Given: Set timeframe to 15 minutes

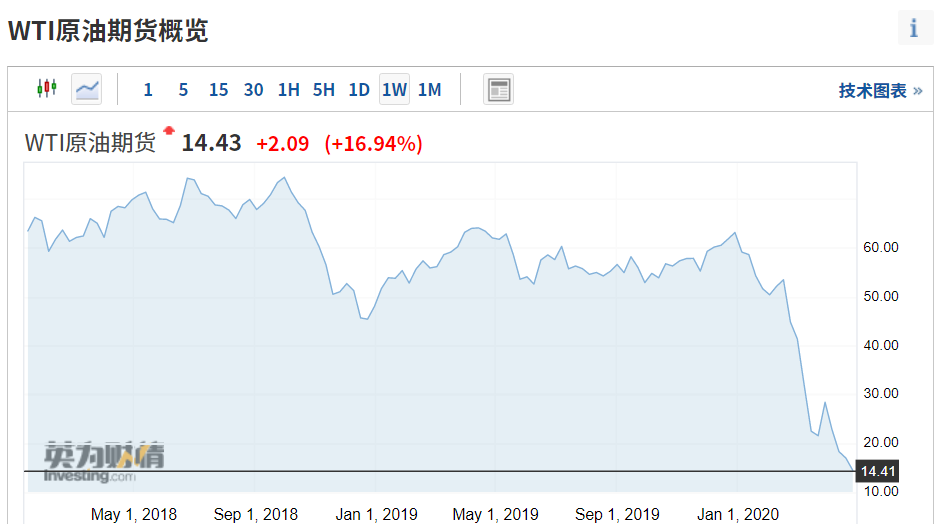Looking at the screenshot, I should [x=218, y=90].
